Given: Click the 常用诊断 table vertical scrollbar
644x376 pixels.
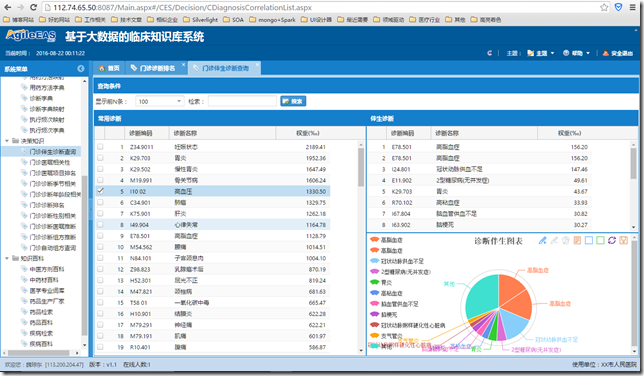Looking at the screenshot, I should pos(361,248).
